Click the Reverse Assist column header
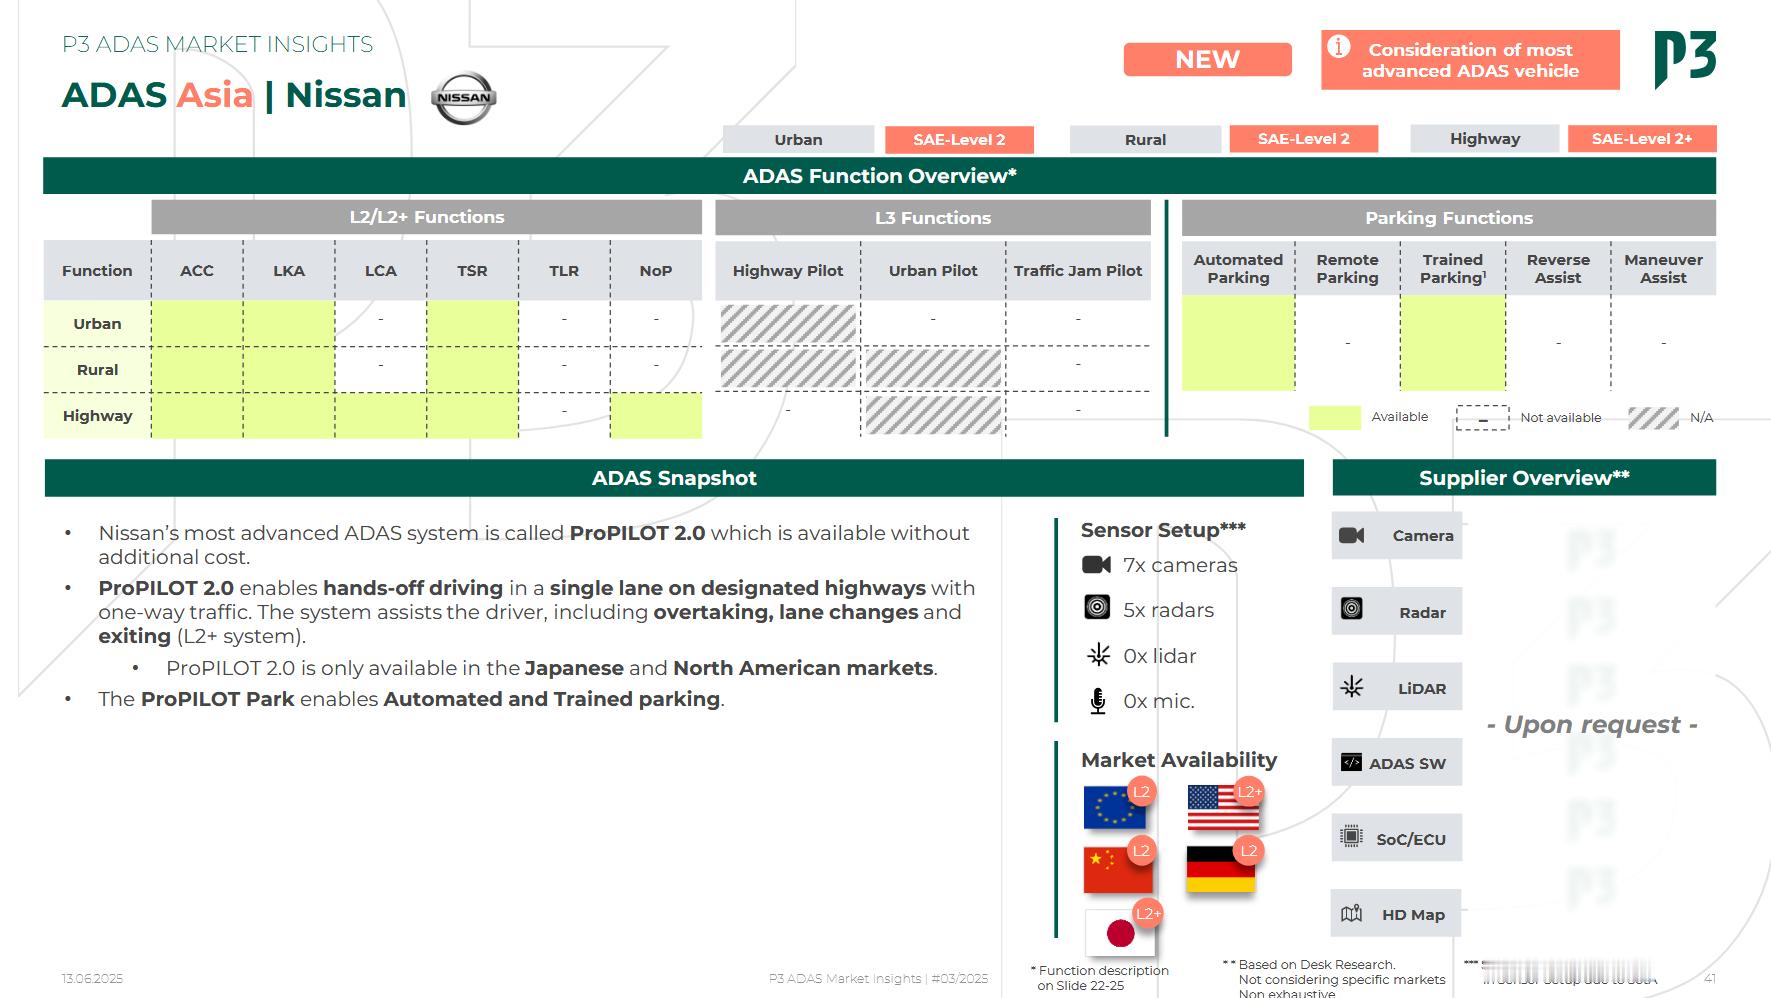This screenshot has width=1771, height=998. click(1558, 268)
